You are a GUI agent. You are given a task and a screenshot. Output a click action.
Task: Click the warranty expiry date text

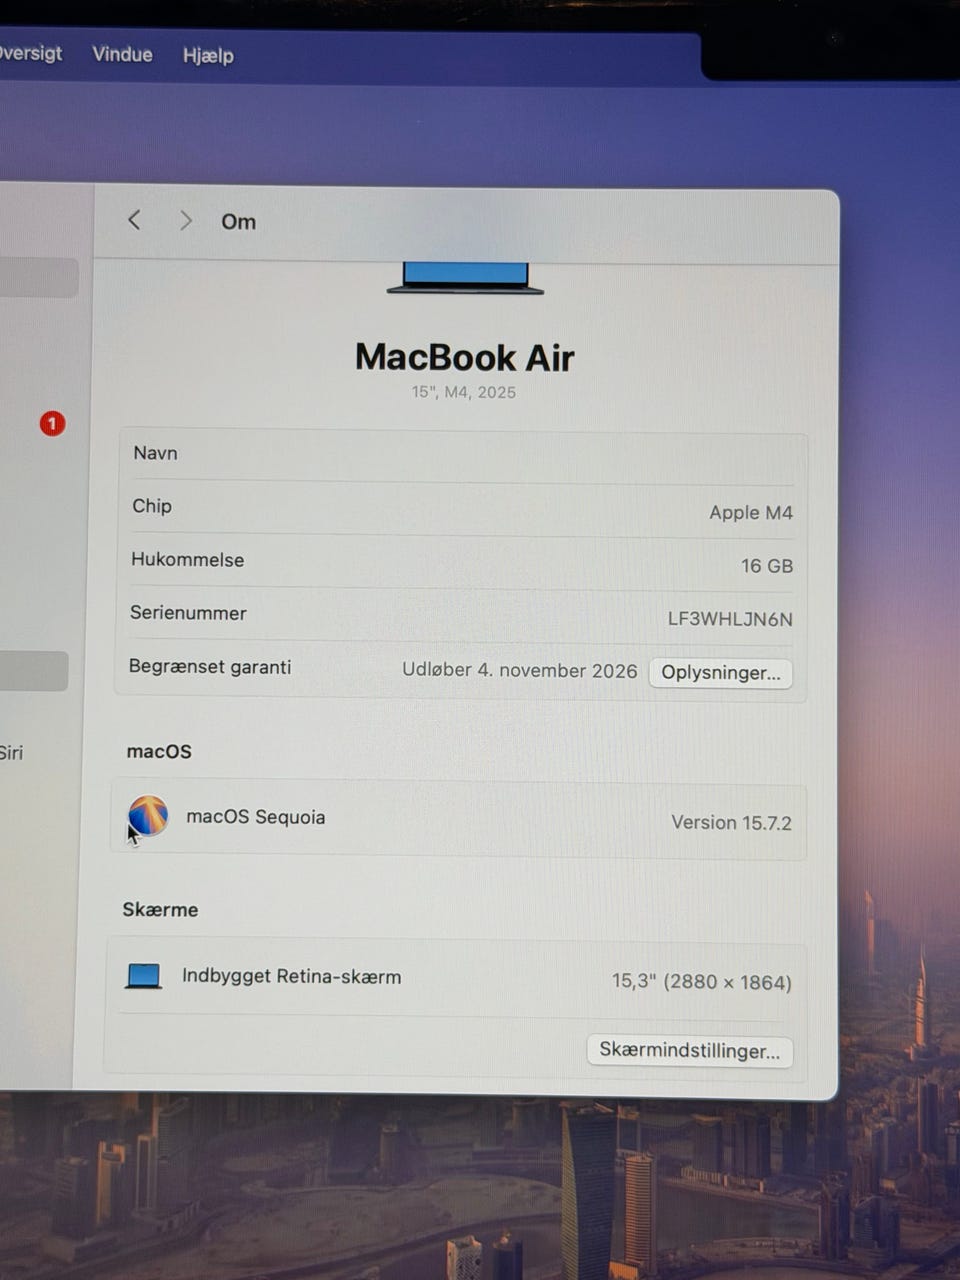click(x=519, y=670)
